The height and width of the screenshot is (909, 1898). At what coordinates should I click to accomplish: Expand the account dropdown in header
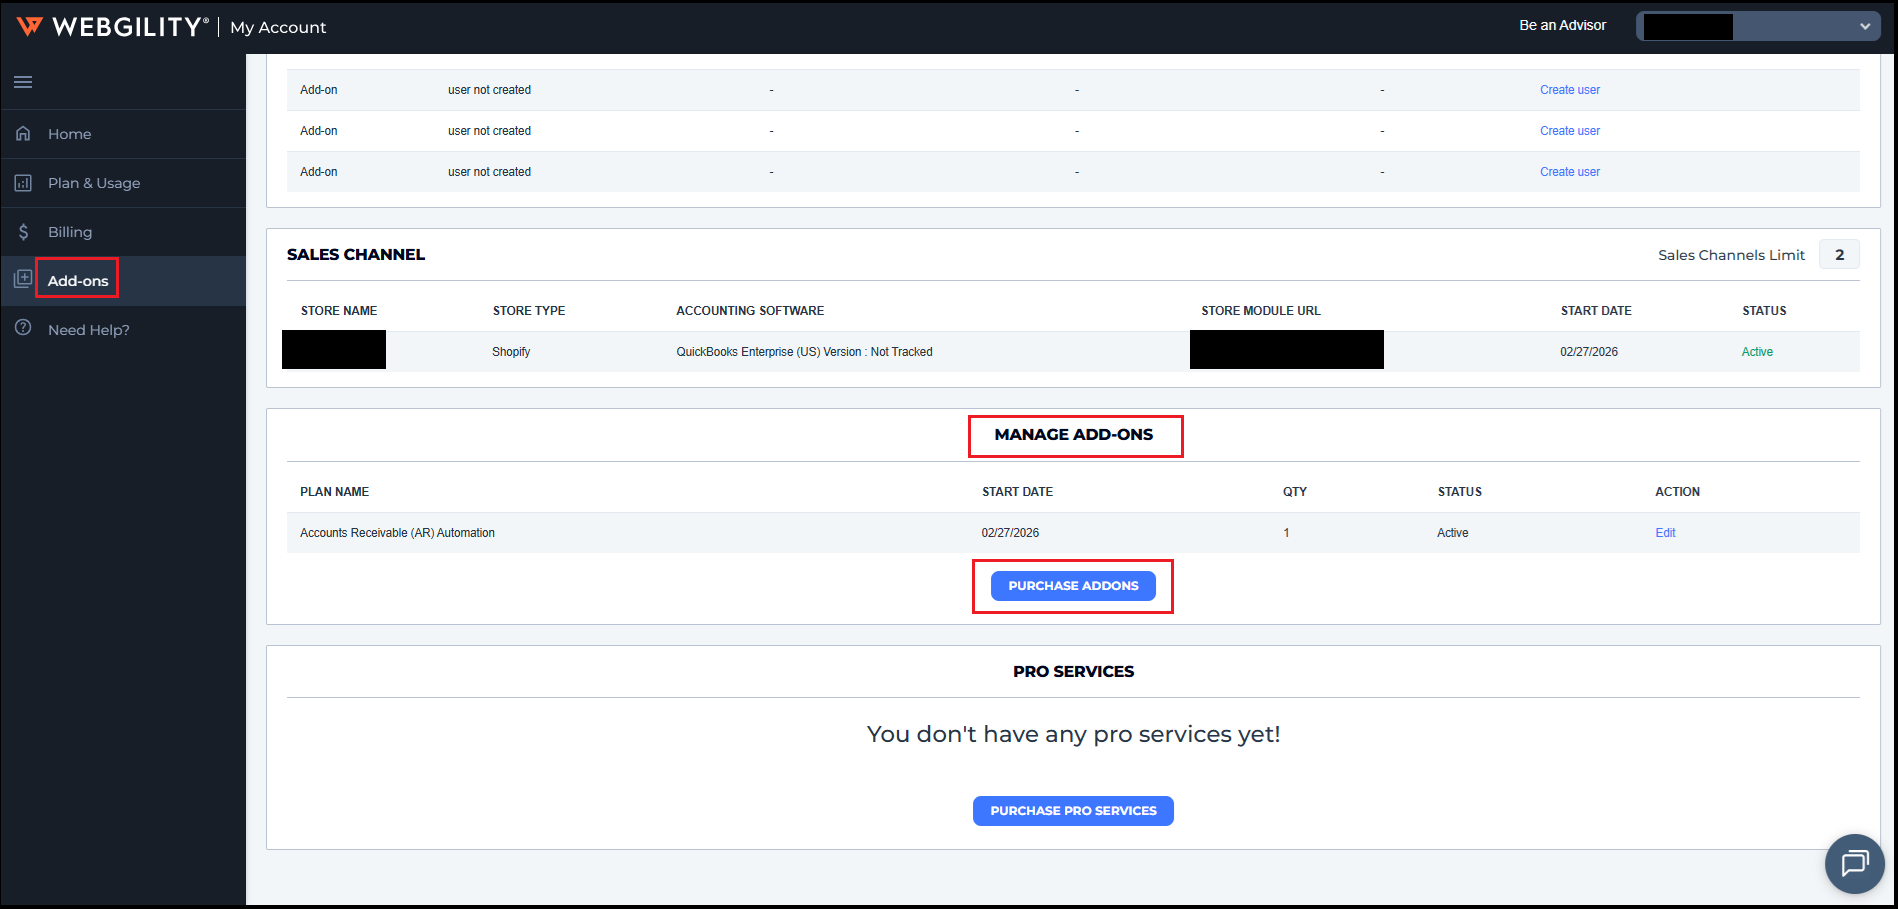point(1864,27)
